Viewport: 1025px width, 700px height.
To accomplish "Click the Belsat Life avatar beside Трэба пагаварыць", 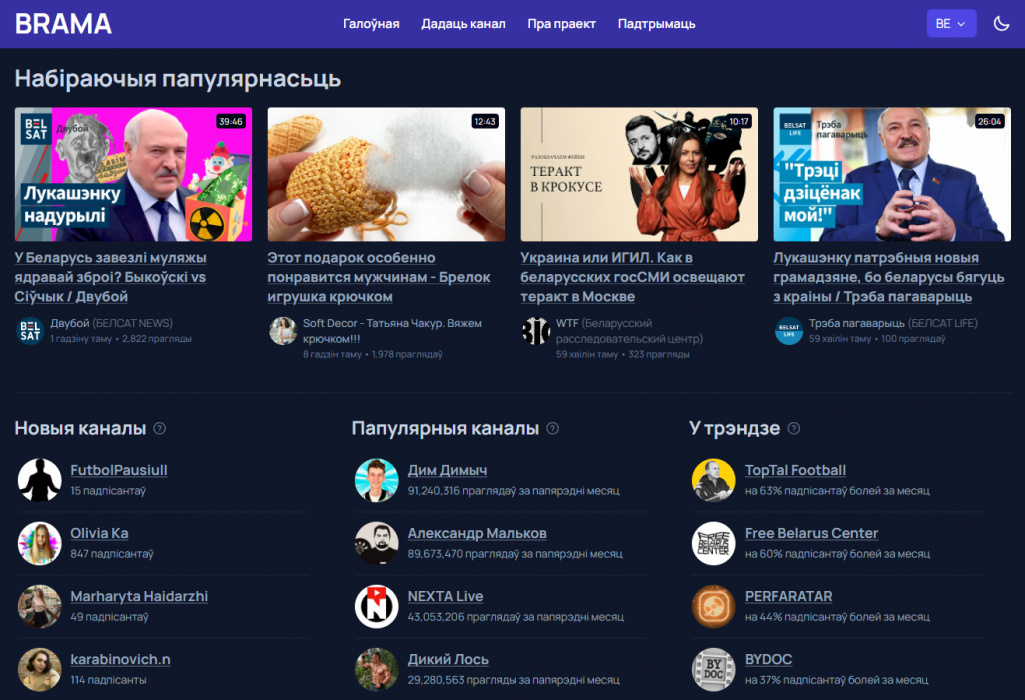I will coord(789,331).
